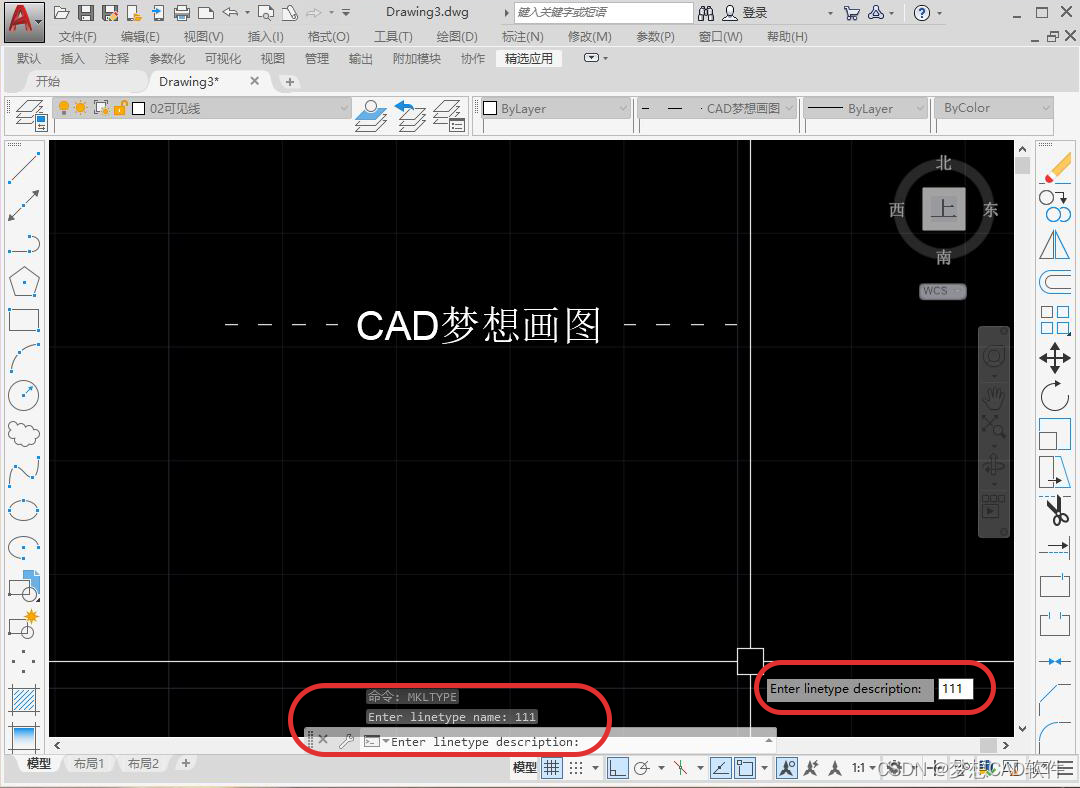1080x788 pixels.
Task: Toggle the layer on/off light bulb
Action: [66, 106]
